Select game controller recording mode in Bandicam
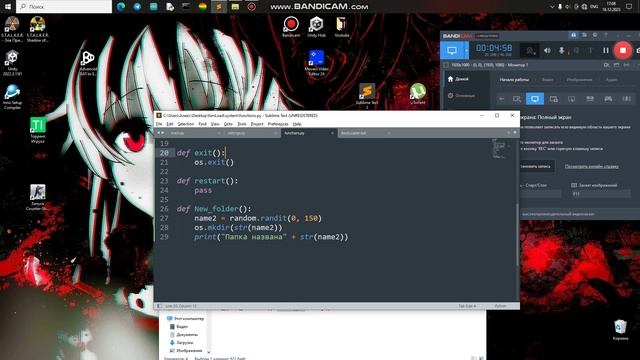This screenshot has height=360, width=640. click(x=608, y=99)
